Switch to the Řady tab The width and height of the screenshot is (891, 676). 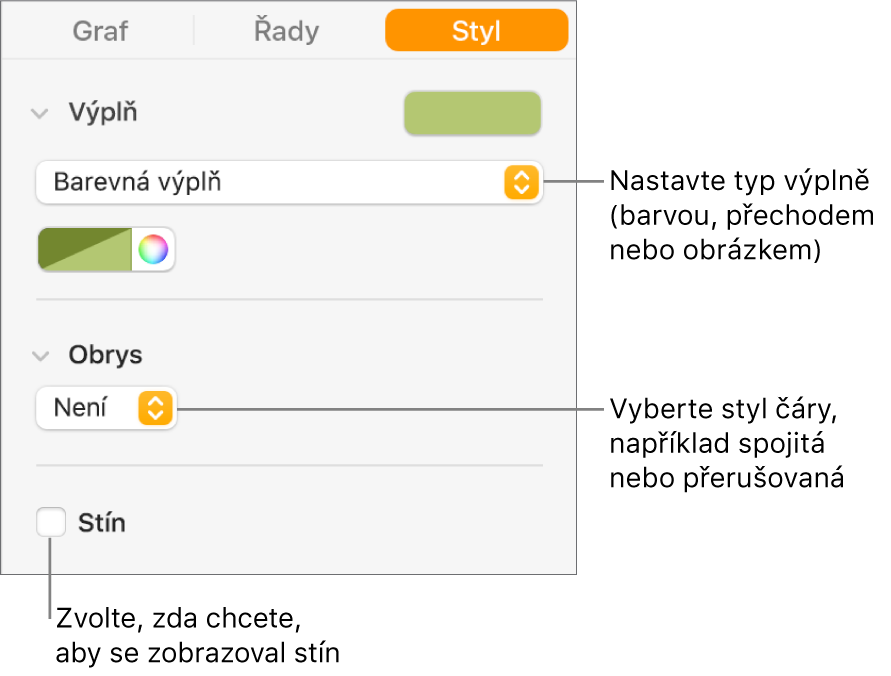pyautogui.click(x=286, y=31)
